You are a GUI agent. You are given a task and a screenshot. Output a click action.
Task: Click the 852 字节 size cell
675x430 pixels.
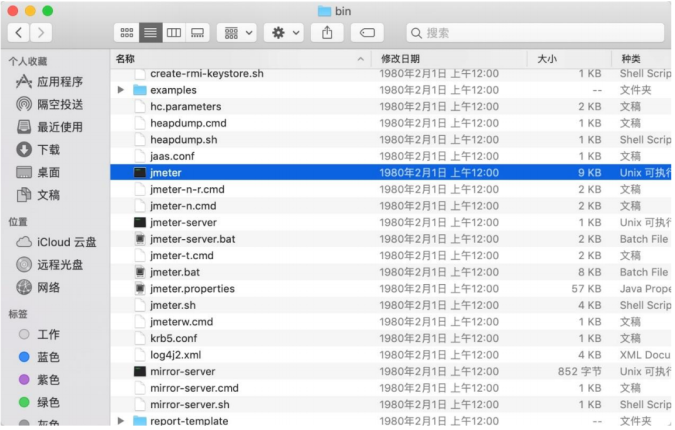(x=579, y=371)
